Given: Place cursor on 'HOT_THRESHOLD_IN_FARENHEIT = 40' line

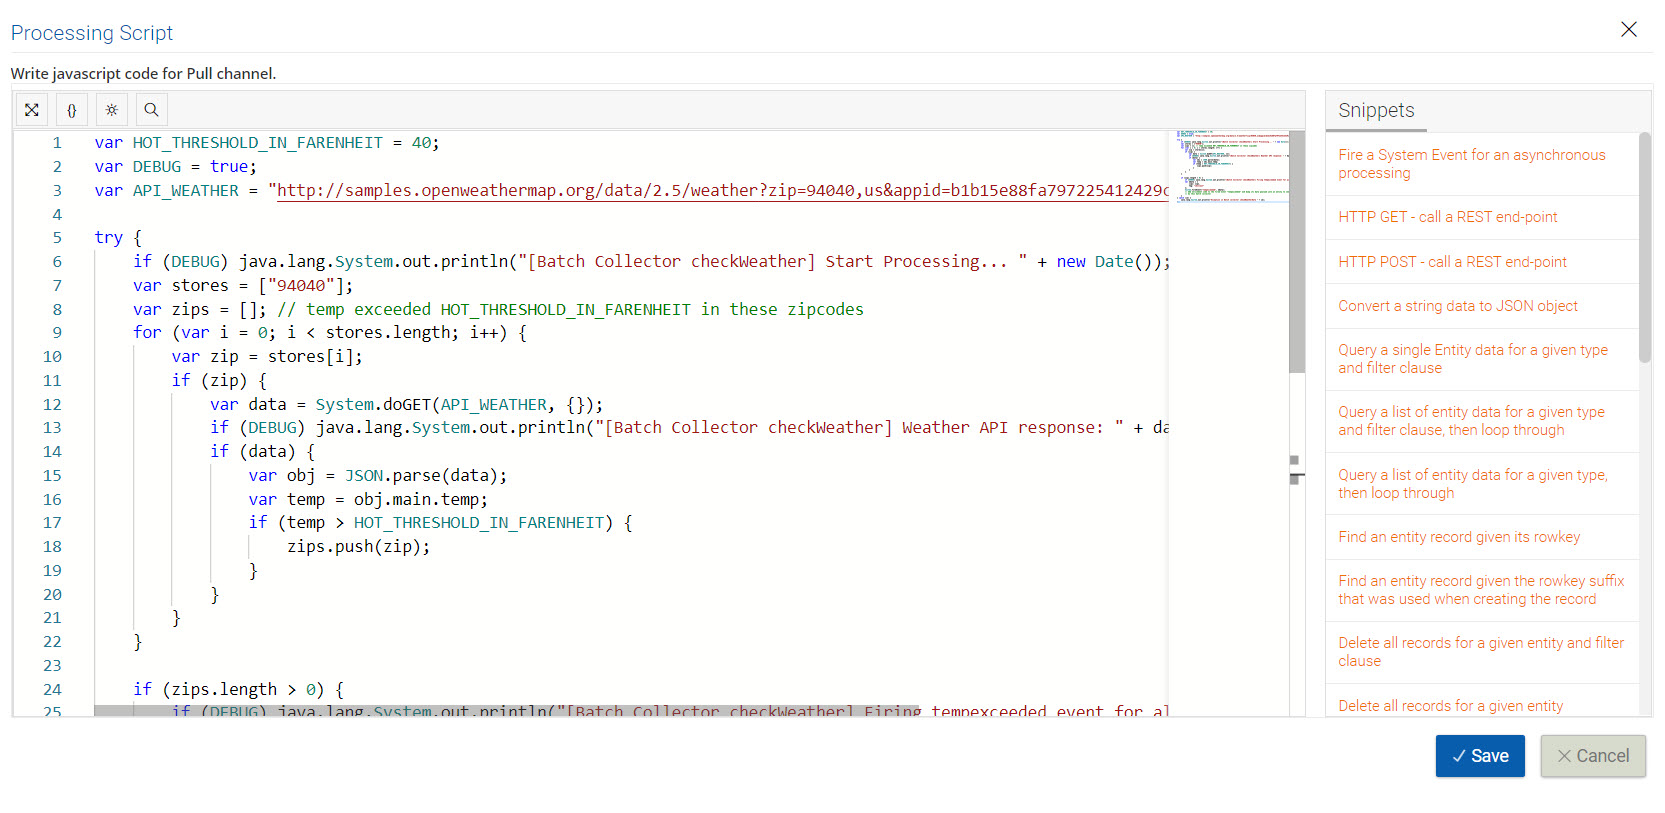Looking at the screenshot, I should pyautogui.click(x=267, y=143).
